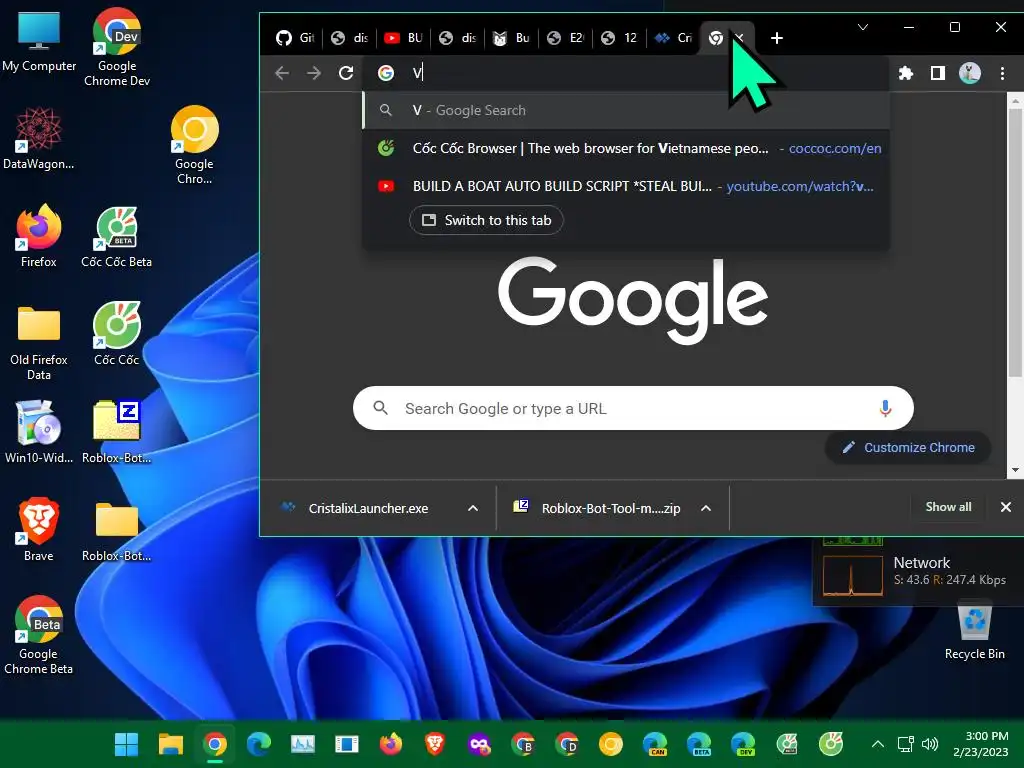1024x768 pixels.
Task: Open Edge Canary from the taskbar
Action: coord(655,744)
